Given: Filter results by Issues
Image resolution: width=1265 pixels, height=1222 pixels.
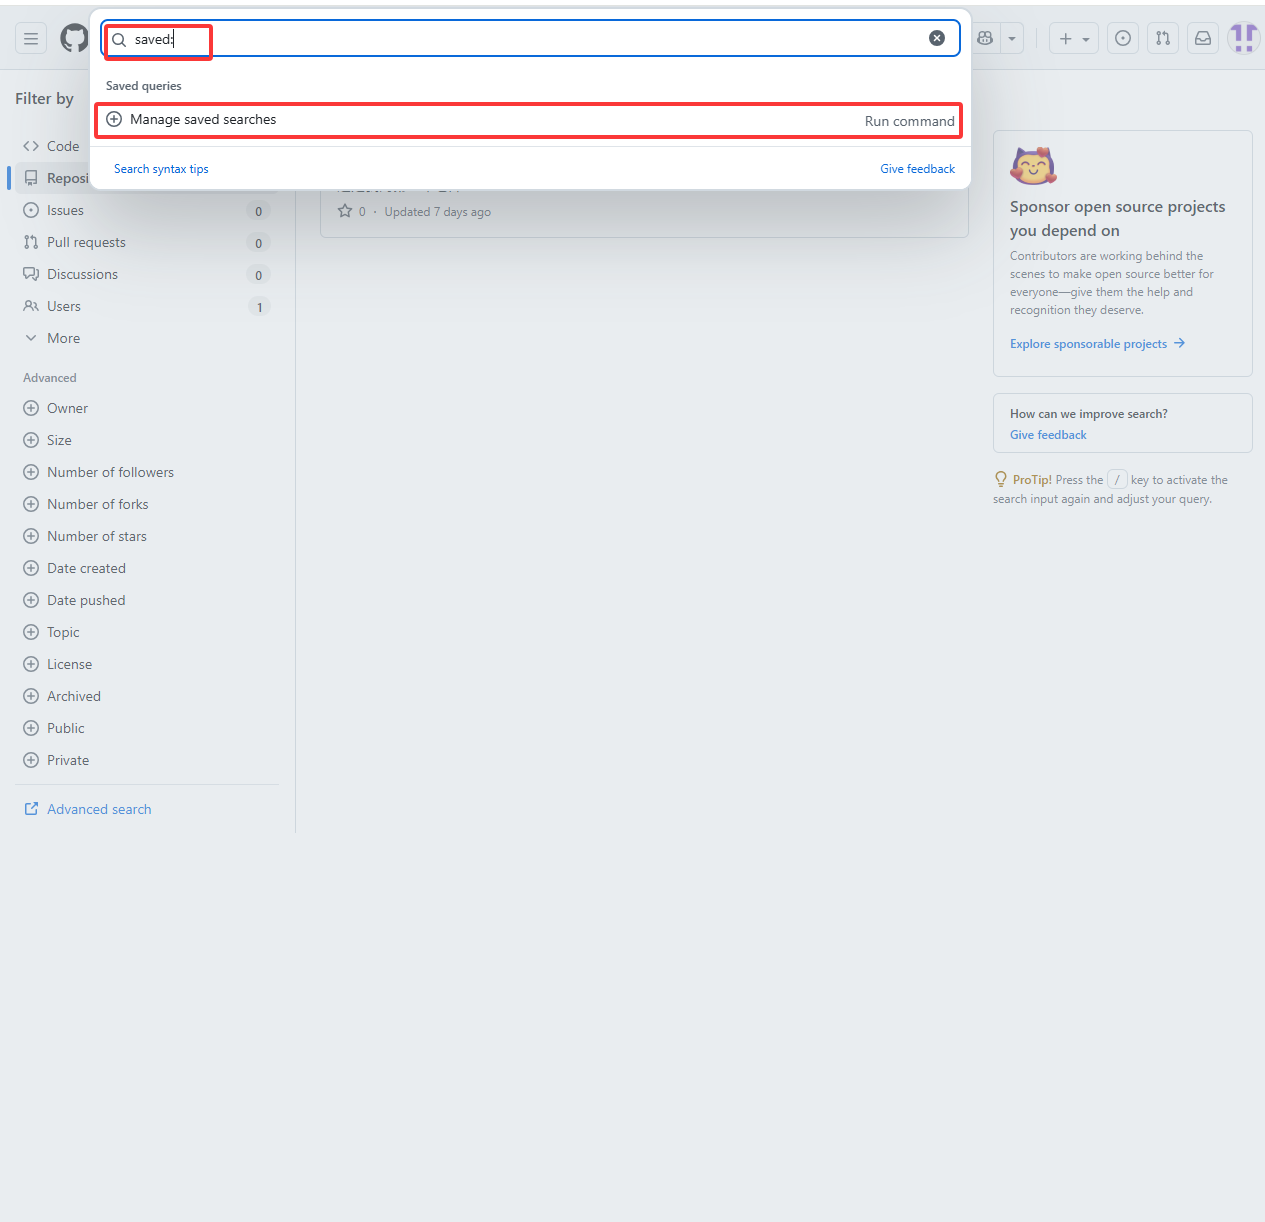Looking at the screenshot, I should (65, 210).
